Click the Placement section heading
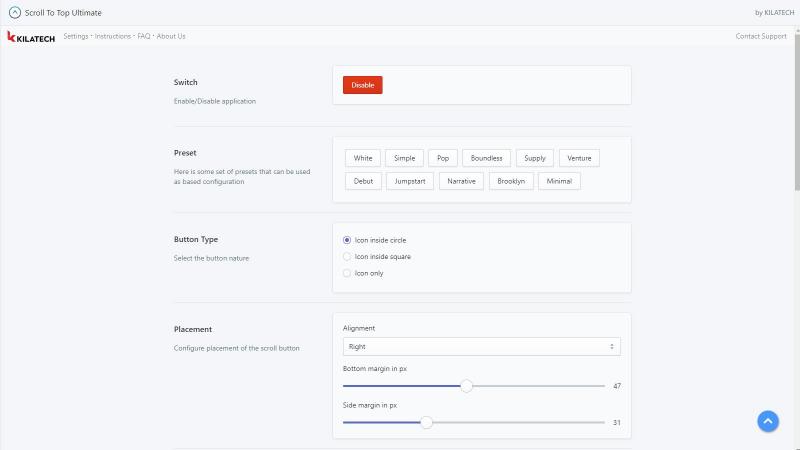 (193, 330)
